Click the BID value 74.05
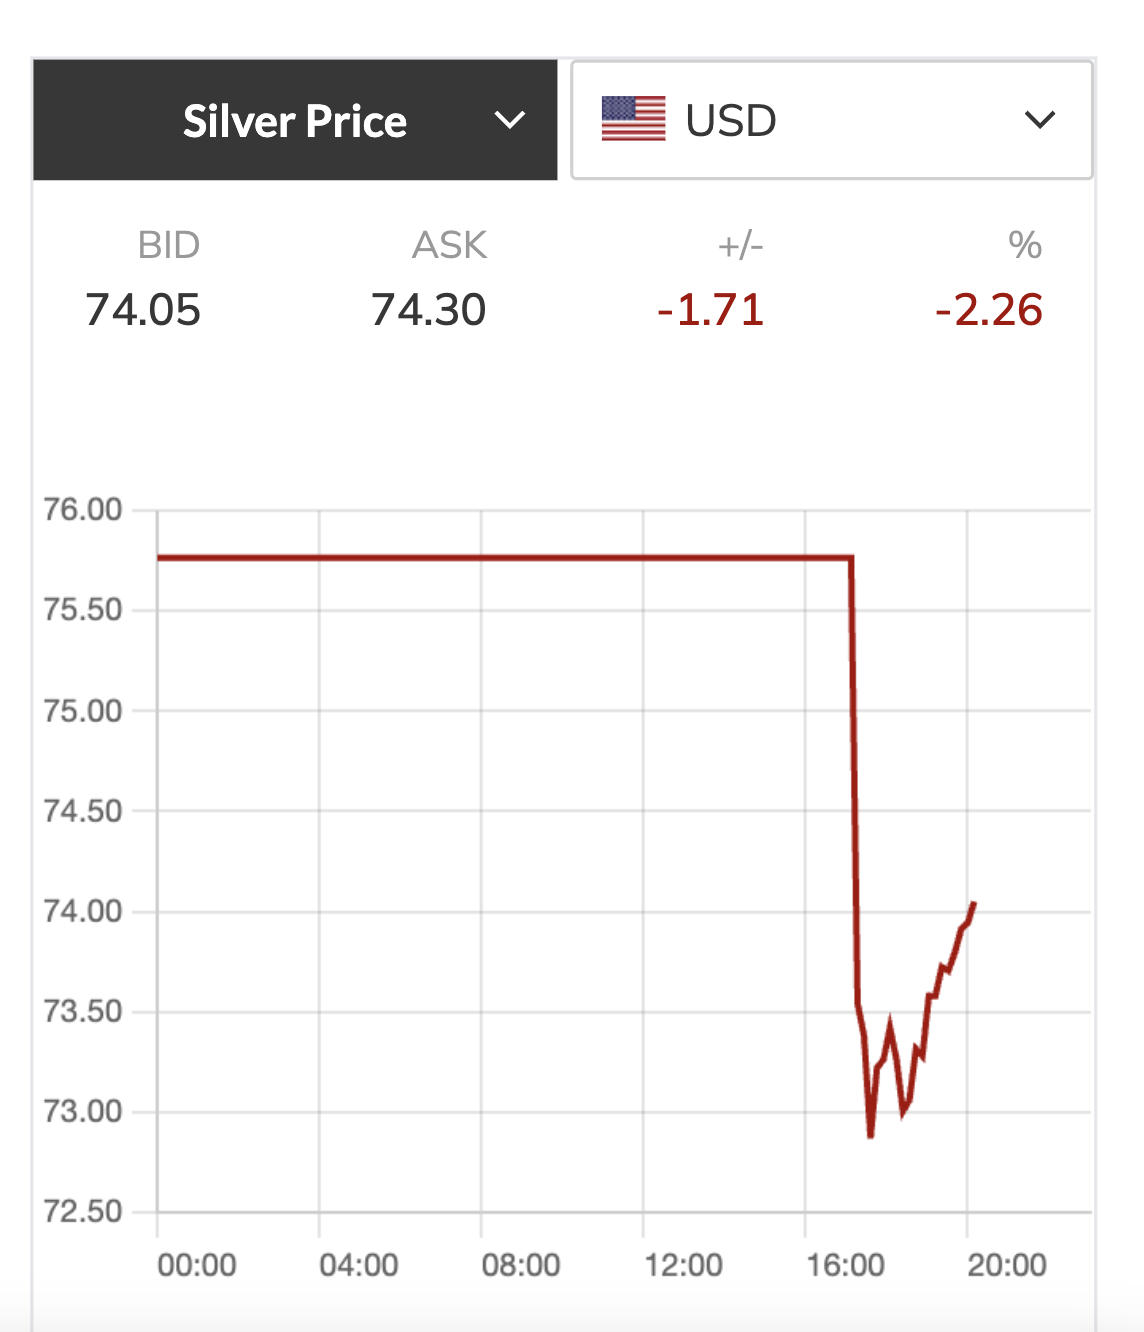This screenshot has height=1332, width=1144. pos(143,310)
